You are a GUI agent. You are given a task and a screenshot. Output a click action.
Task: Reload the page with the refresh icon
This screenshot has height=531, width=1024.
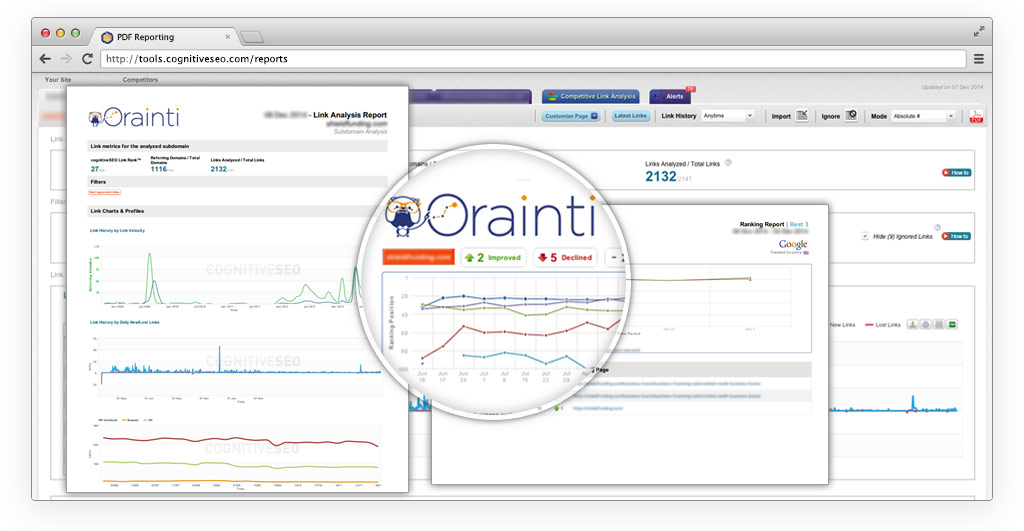87,59
